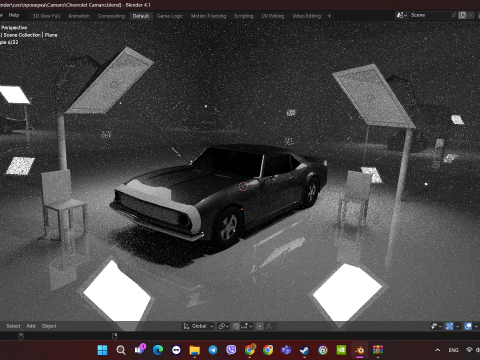Click the Windows Start button
Viewport: 480px width, 360px height.
[102, 350]
